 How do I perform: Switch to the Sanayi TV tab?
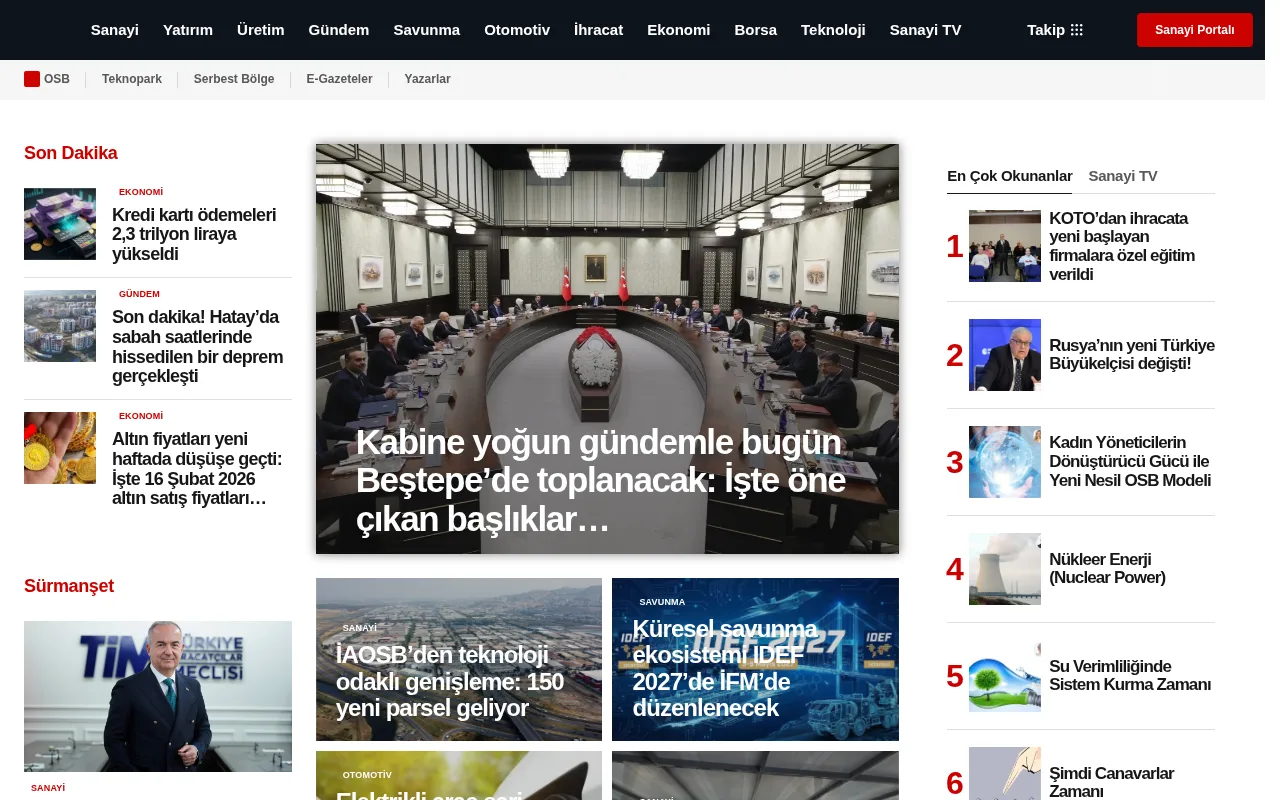click(x=1122, y=176)
